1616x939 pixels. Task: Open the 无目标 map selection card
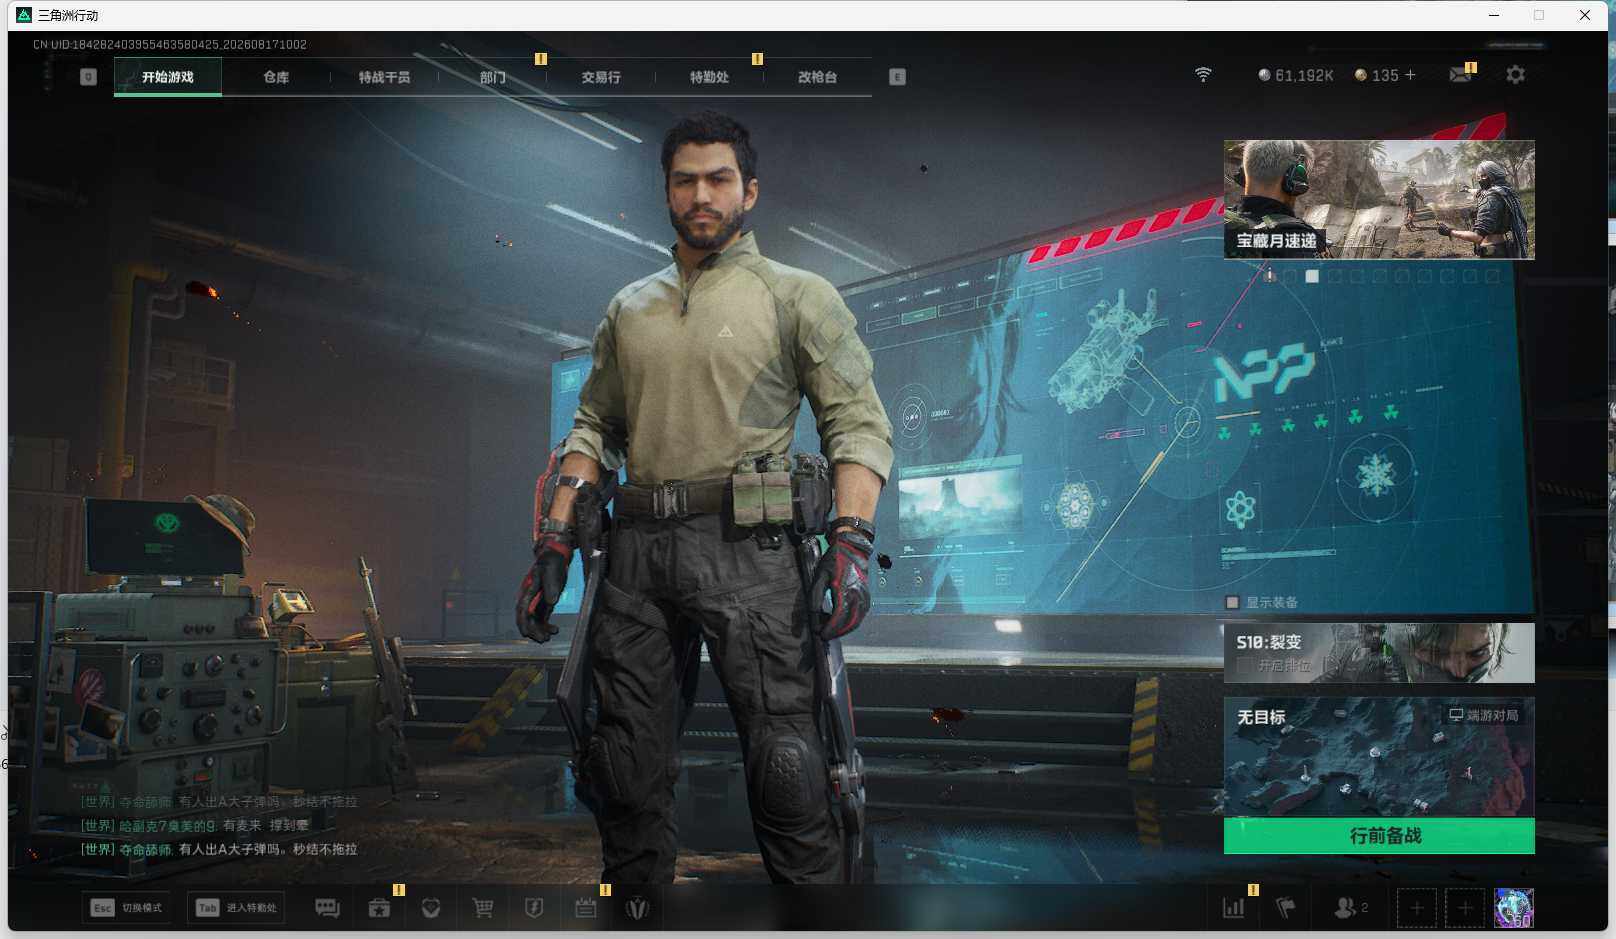tap(1379, 757)
